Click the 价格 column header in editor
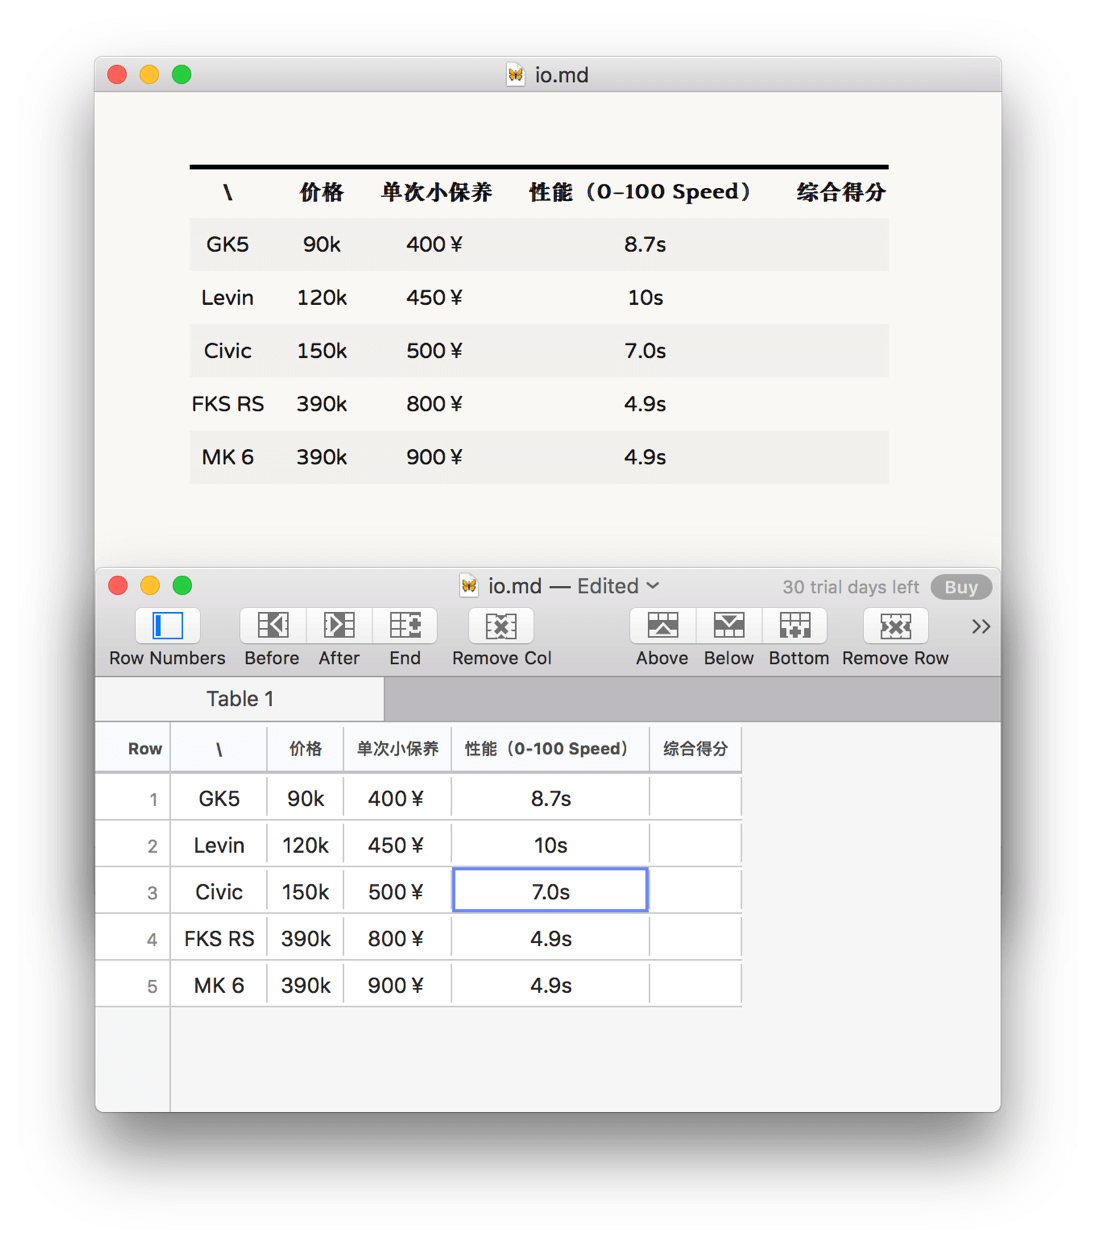Image resolution: width=1096 pixels, height=1246 pixels. coord(306,748)
